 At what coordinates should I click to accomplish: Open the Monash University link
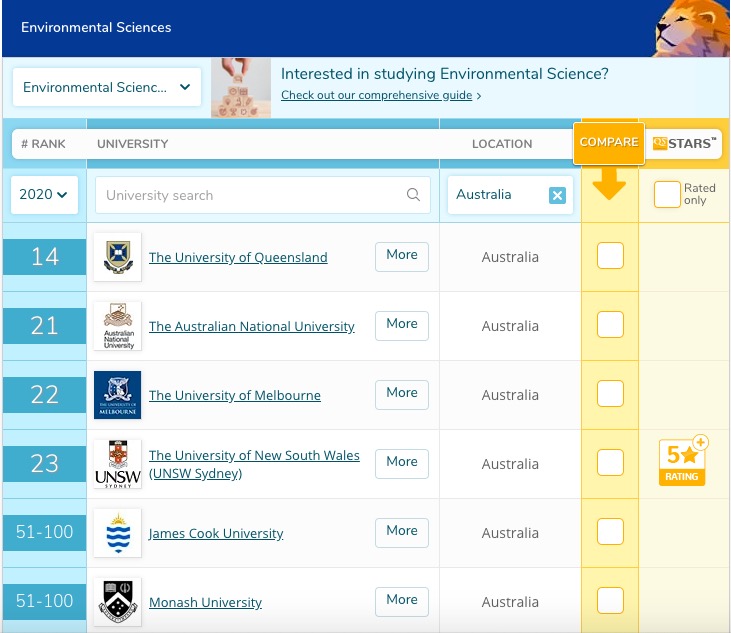[x=205, y=602]
